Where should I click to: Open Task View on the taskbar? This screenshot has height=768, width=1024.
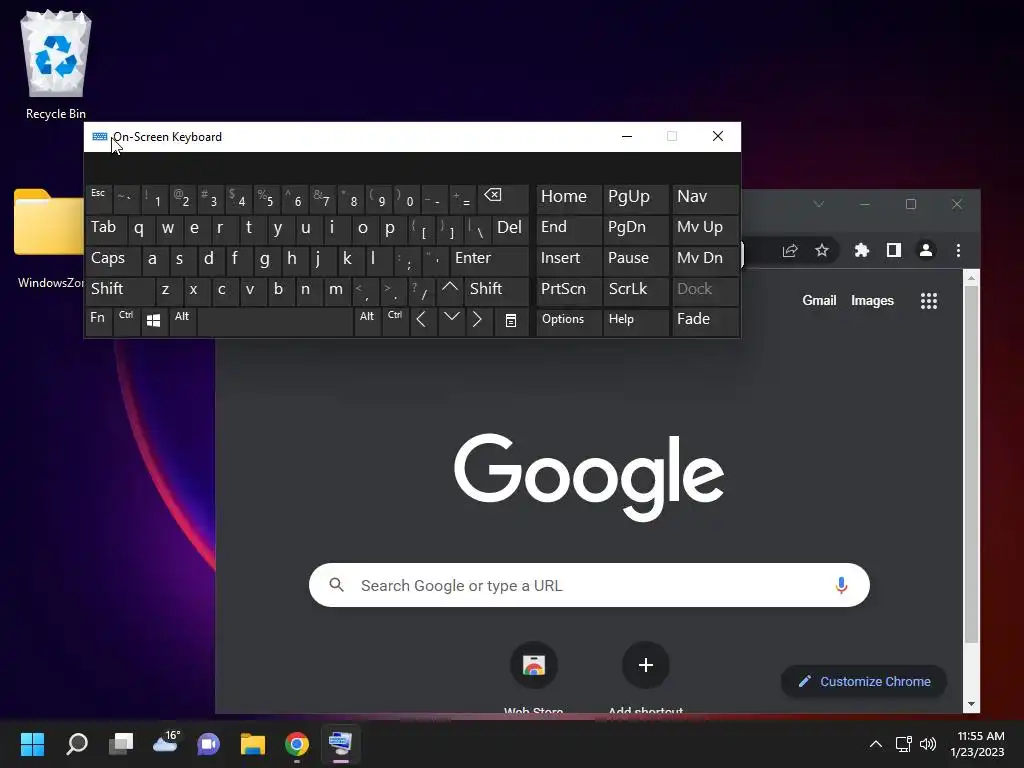tap(121, 744)
